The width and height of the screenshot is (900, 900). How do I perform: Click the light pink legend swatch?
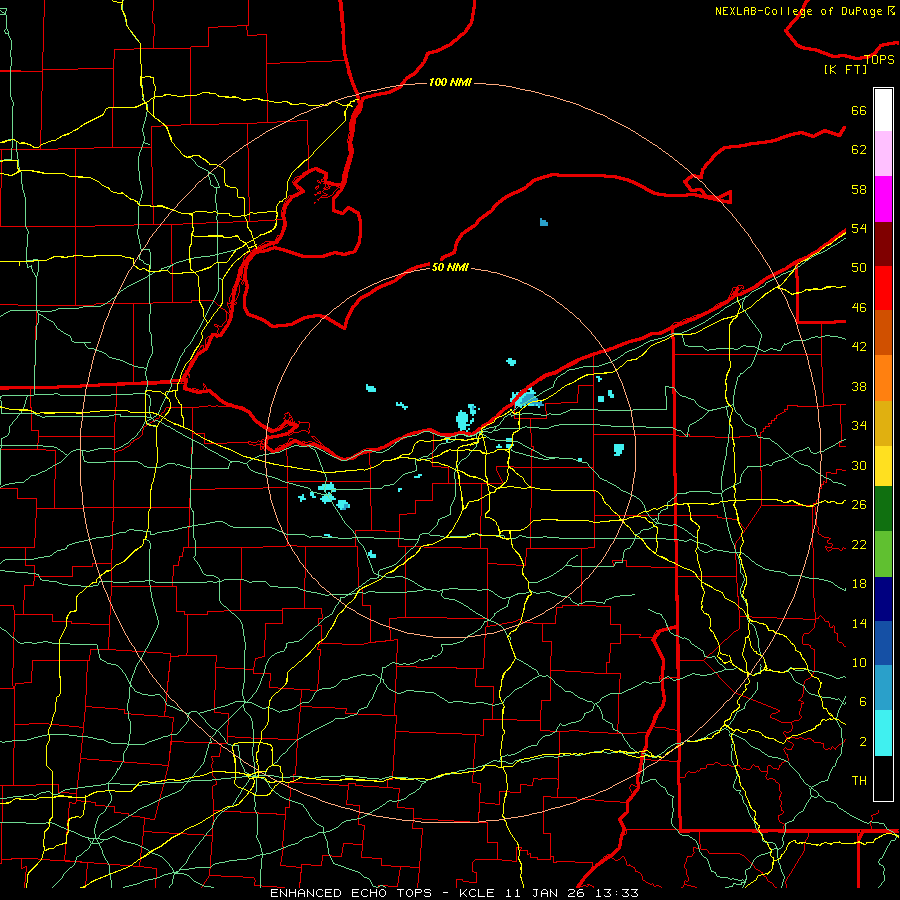click(883, 154)
